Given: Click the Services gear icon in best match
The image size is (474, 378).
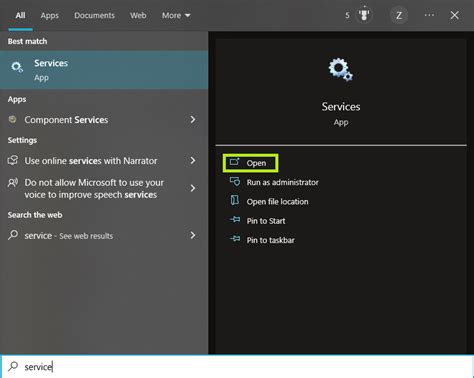Looking at the screenshot, I should tap(17, 67).
